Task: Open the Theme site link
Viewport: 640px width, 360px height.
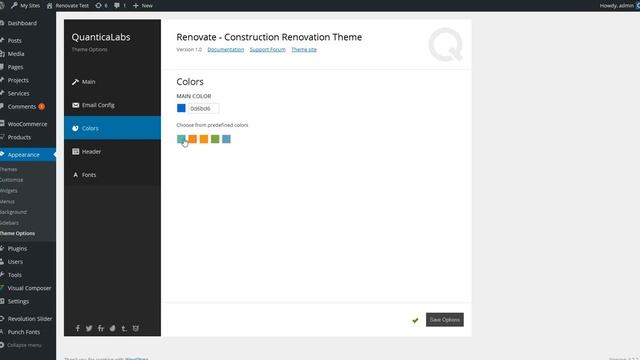Action: (304, 49)
